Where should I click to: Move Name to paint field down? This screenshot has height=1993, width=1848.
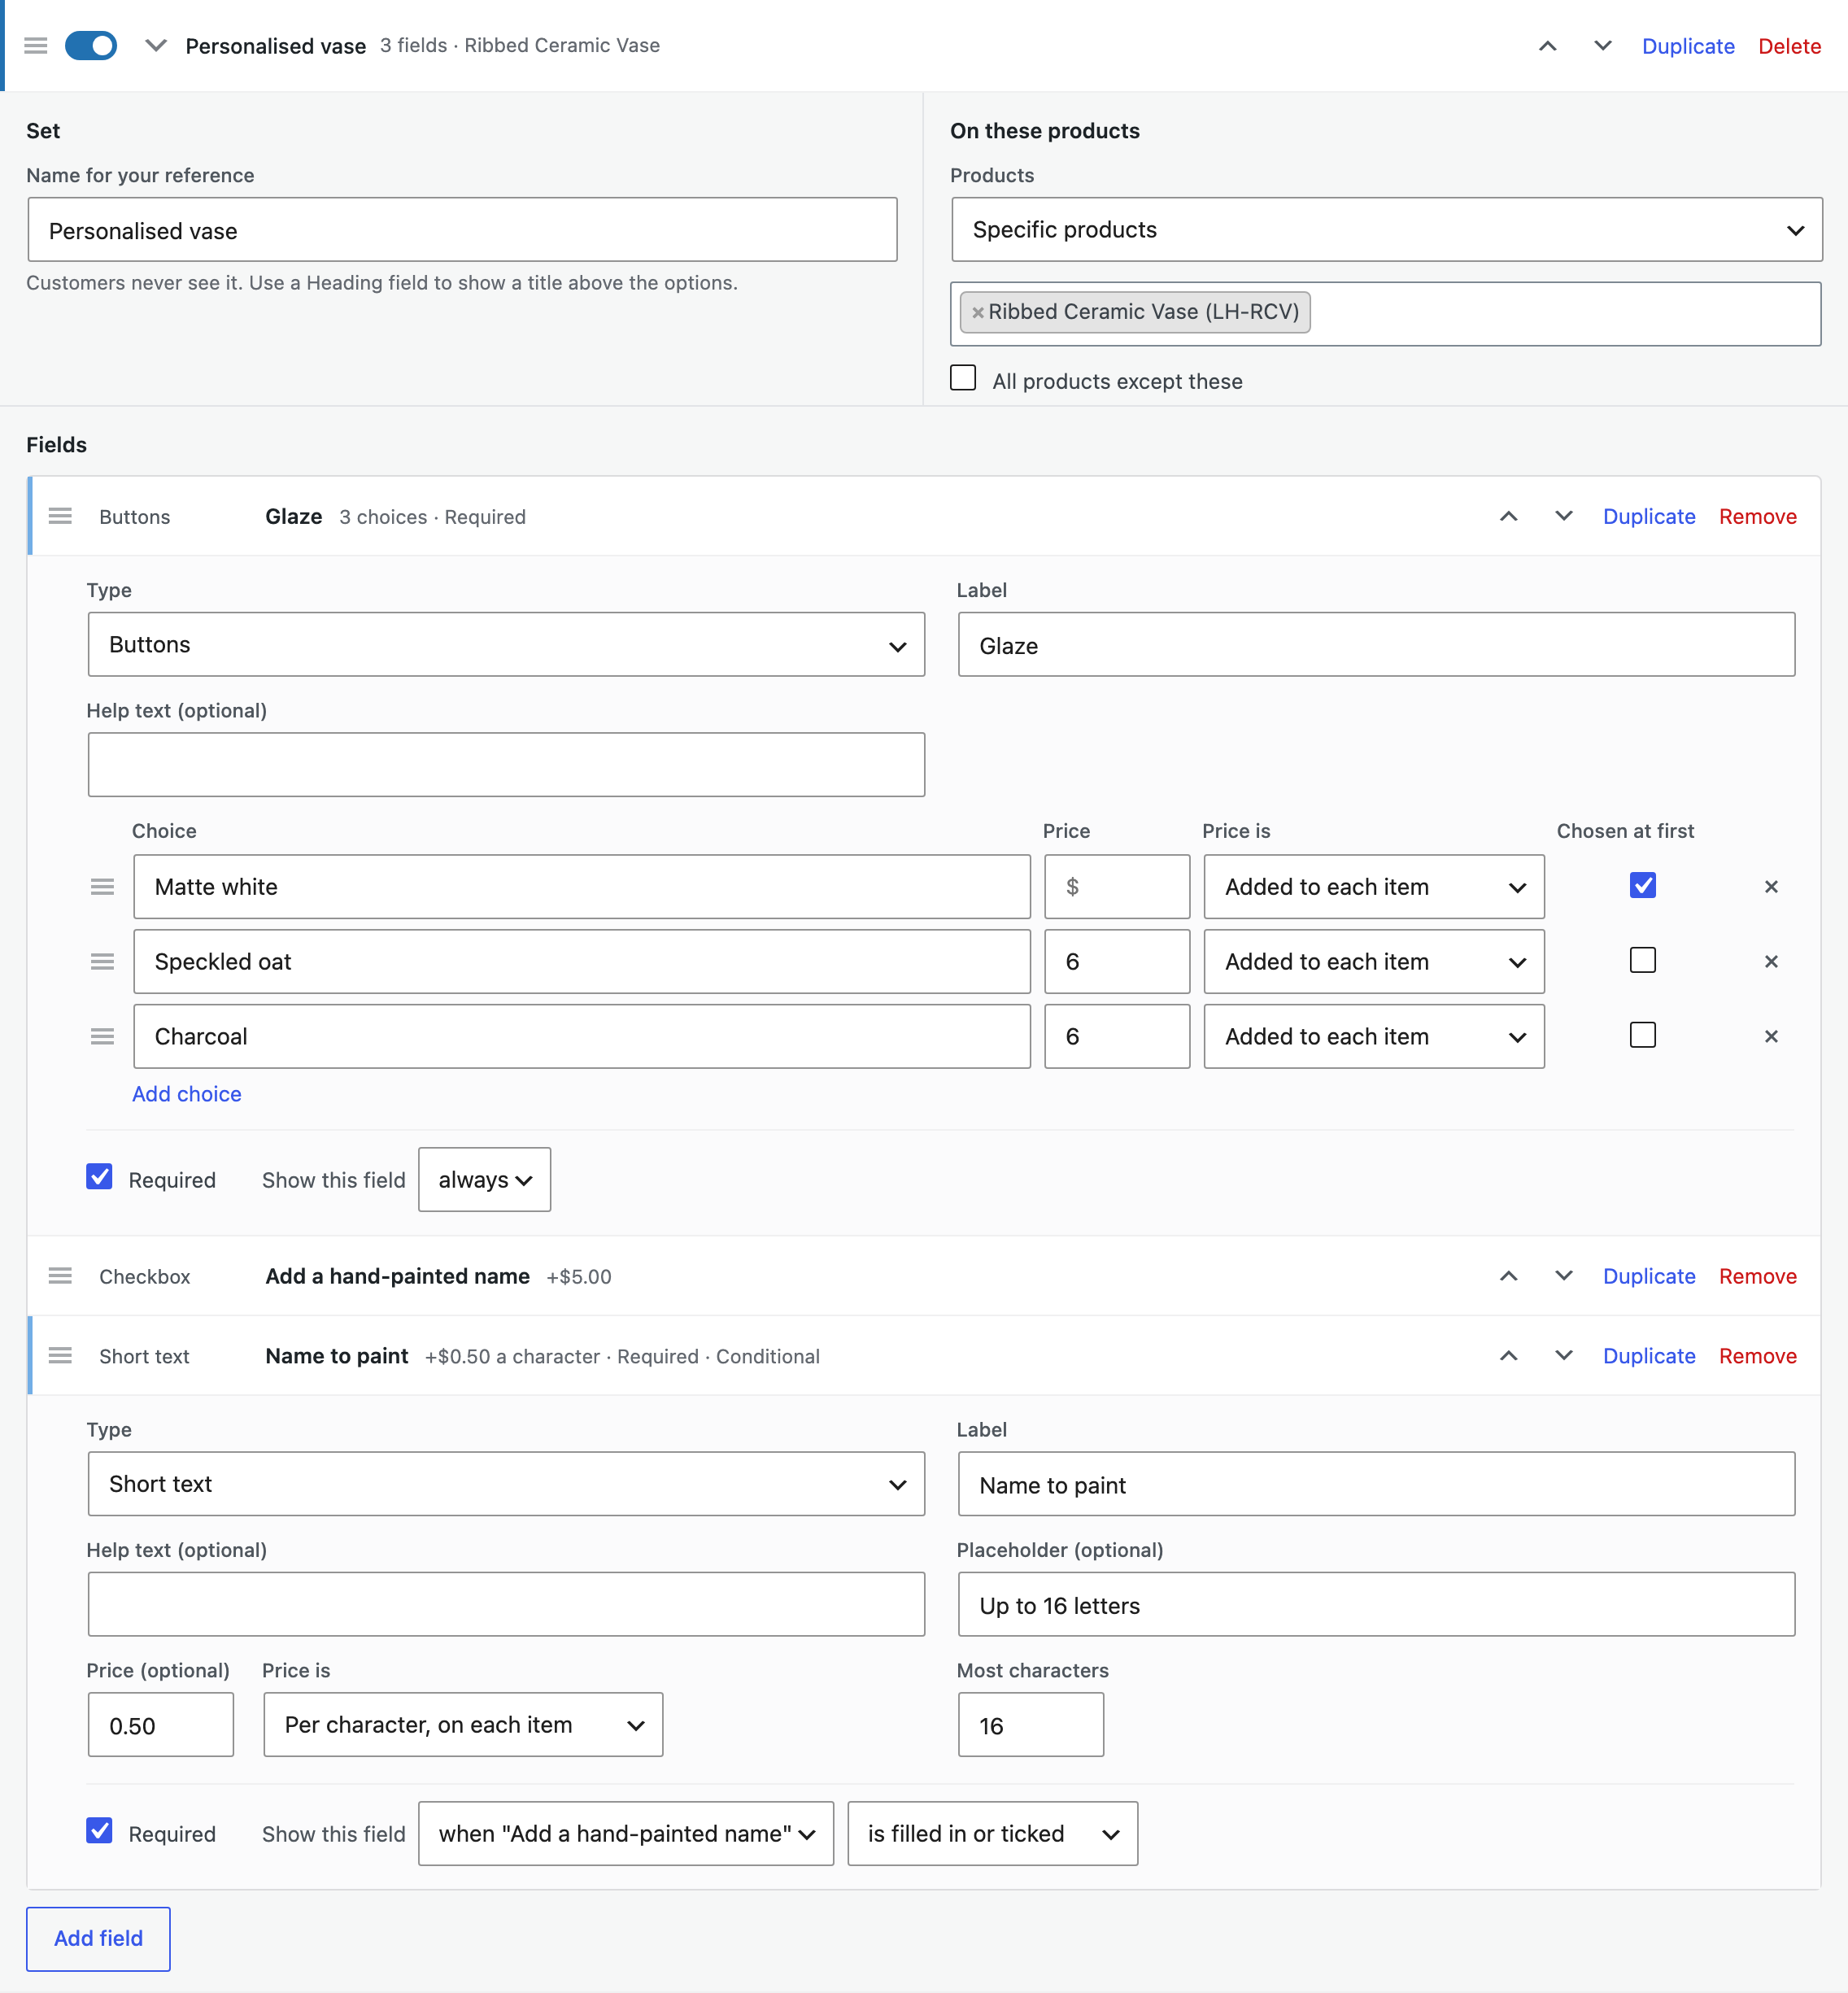(1564, 1356)
